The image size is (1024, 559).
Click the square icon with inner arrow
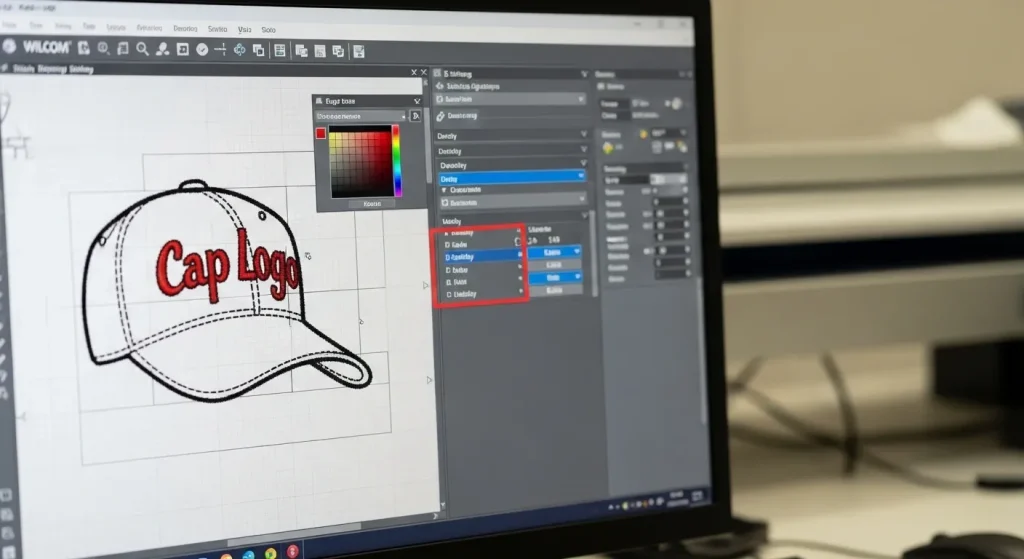click(x=183, y=50)
